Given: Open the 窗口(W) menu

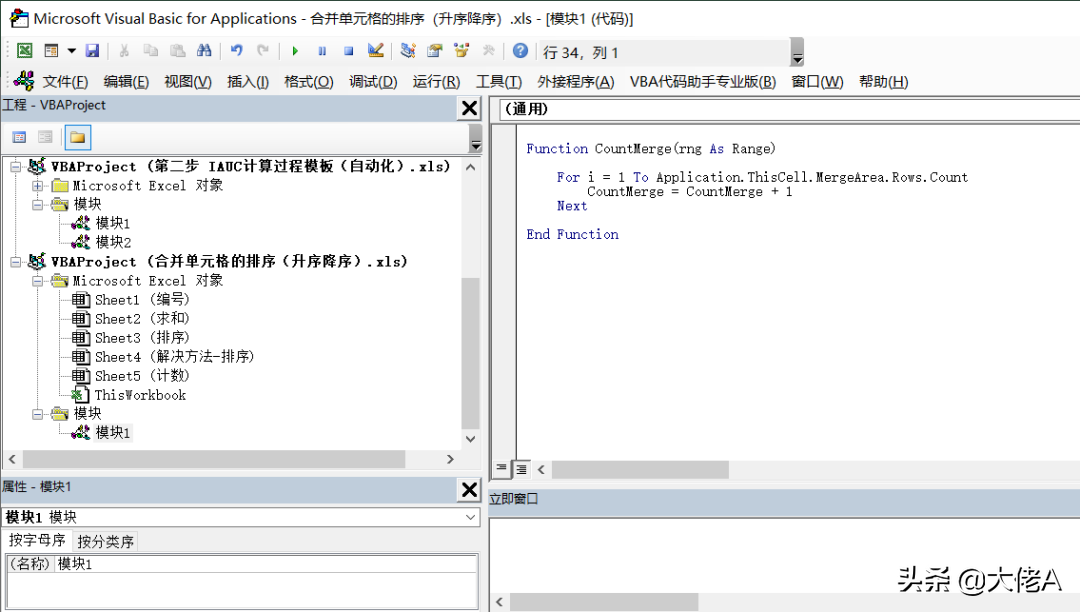Looking at the screenshot, I should [x=817, y=81].
